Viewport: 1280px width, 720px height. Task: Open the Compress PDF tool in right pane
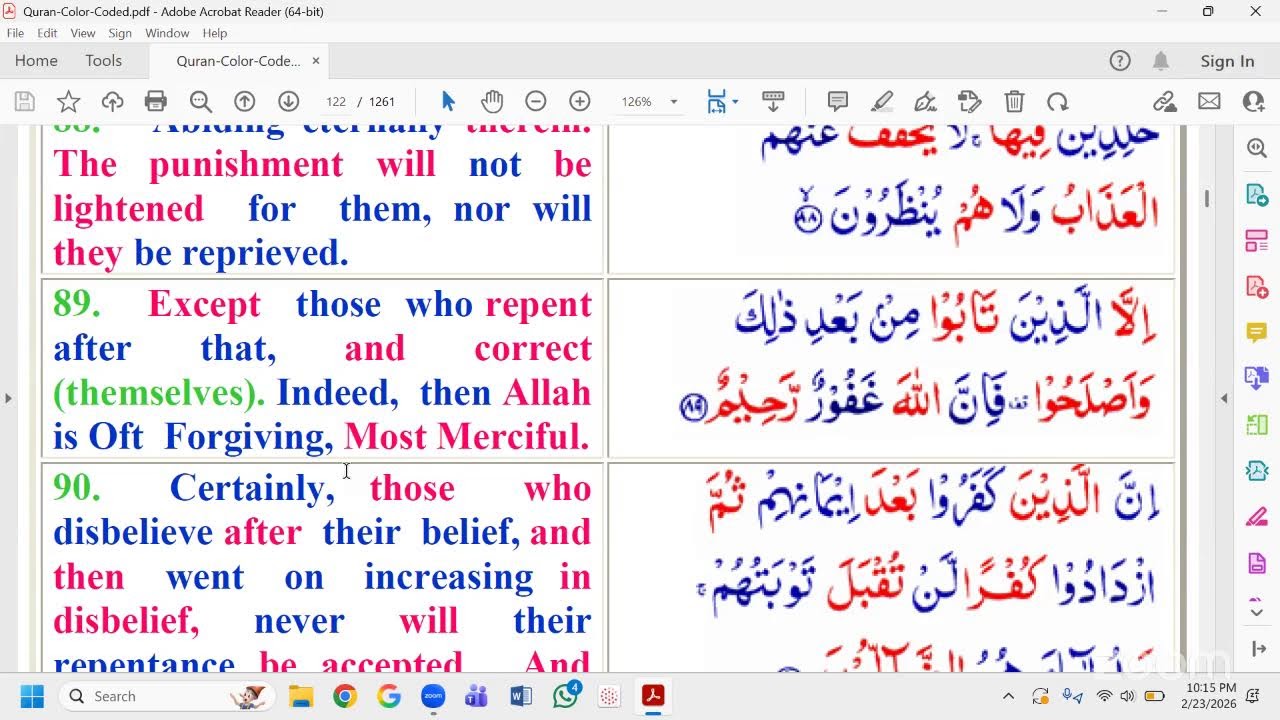click(1257, 470)
